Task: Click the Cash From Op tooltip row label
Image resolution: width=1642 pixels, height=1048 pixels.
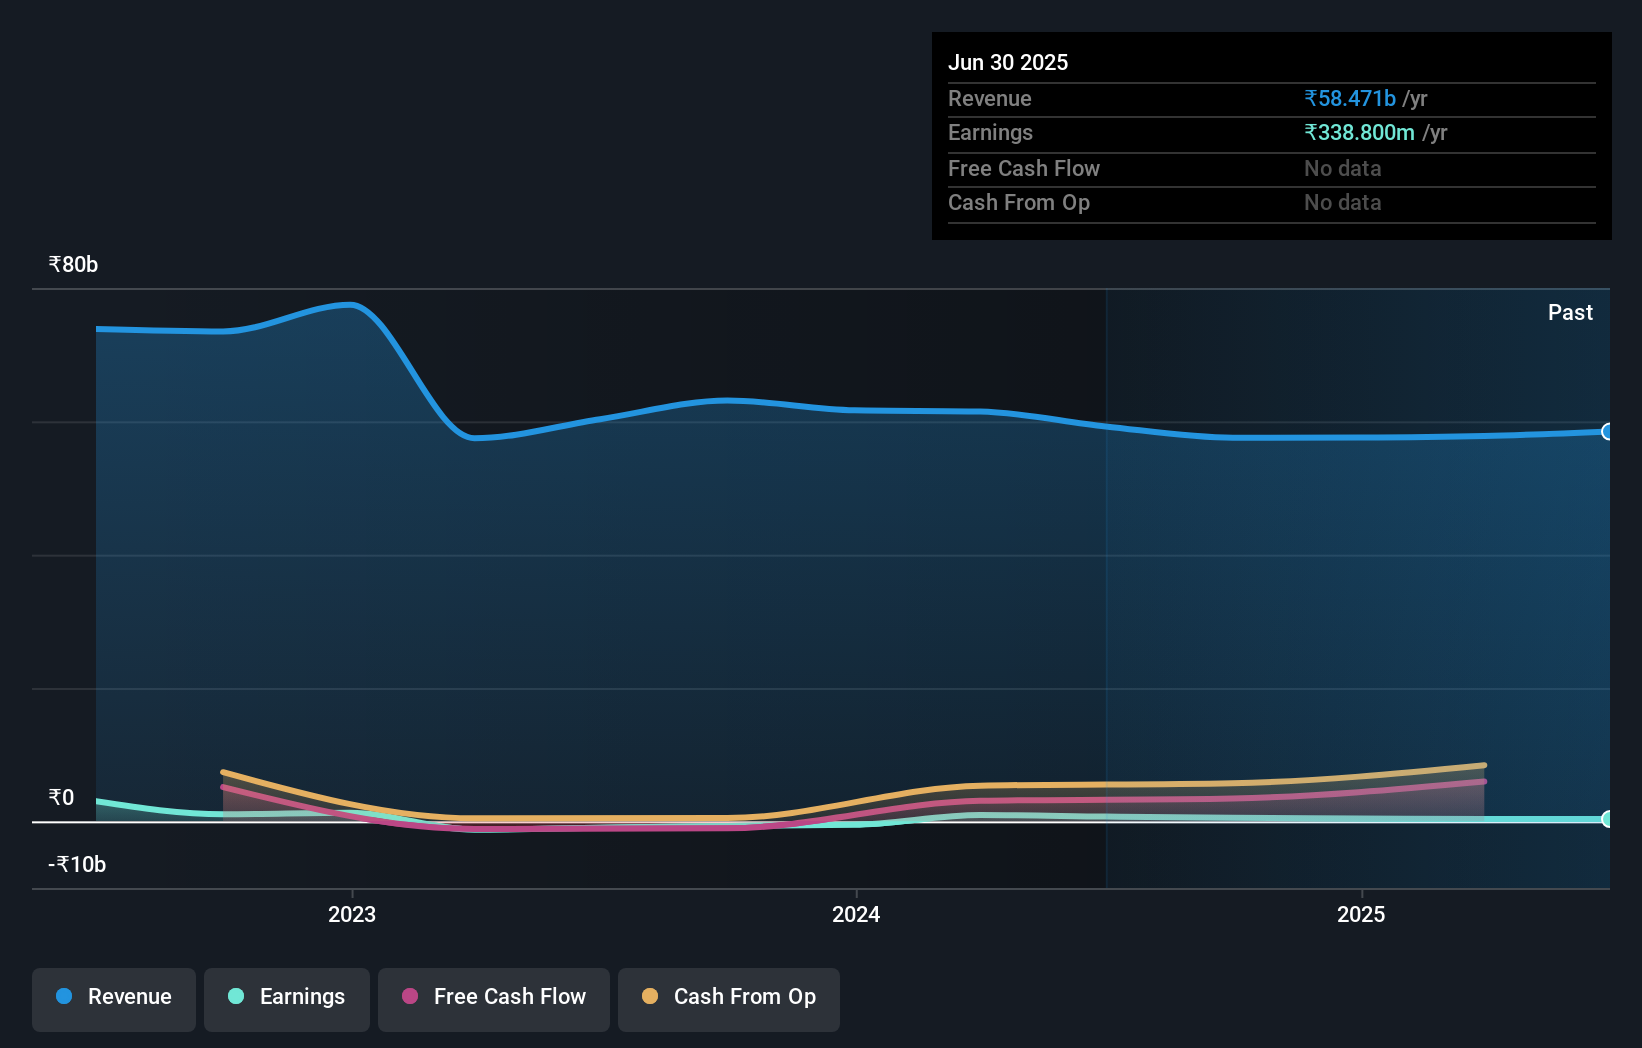Action: click(1019, 202)
